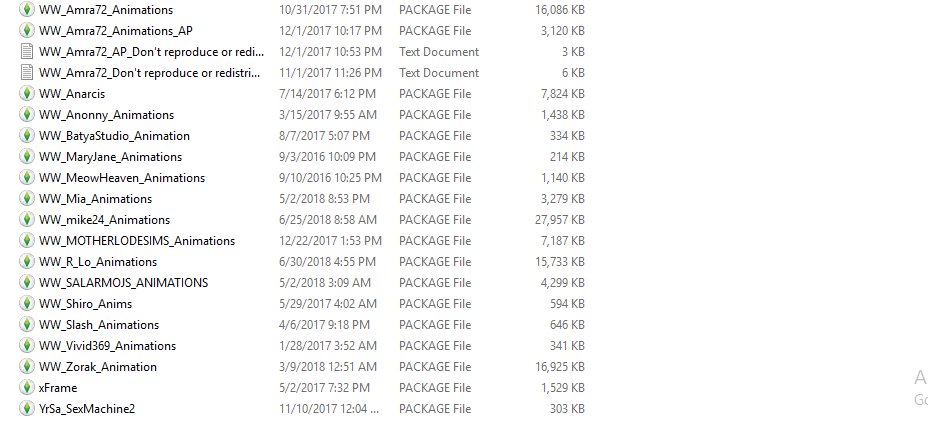Click the WW_mike24_Animations file icon
Viewport: 928px width, 427px height.
click(x=27, y=220)
